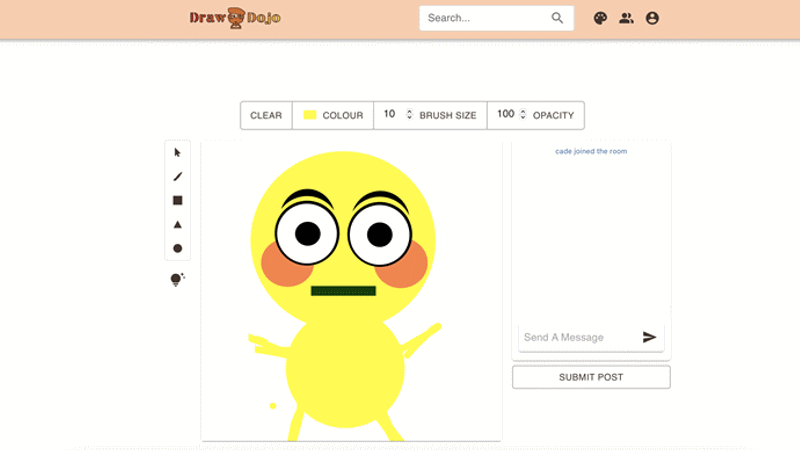Click 'cade joined the room' message
Viewport: 800px width, 450px height.
pyautogui.click(x=591, y=151)
